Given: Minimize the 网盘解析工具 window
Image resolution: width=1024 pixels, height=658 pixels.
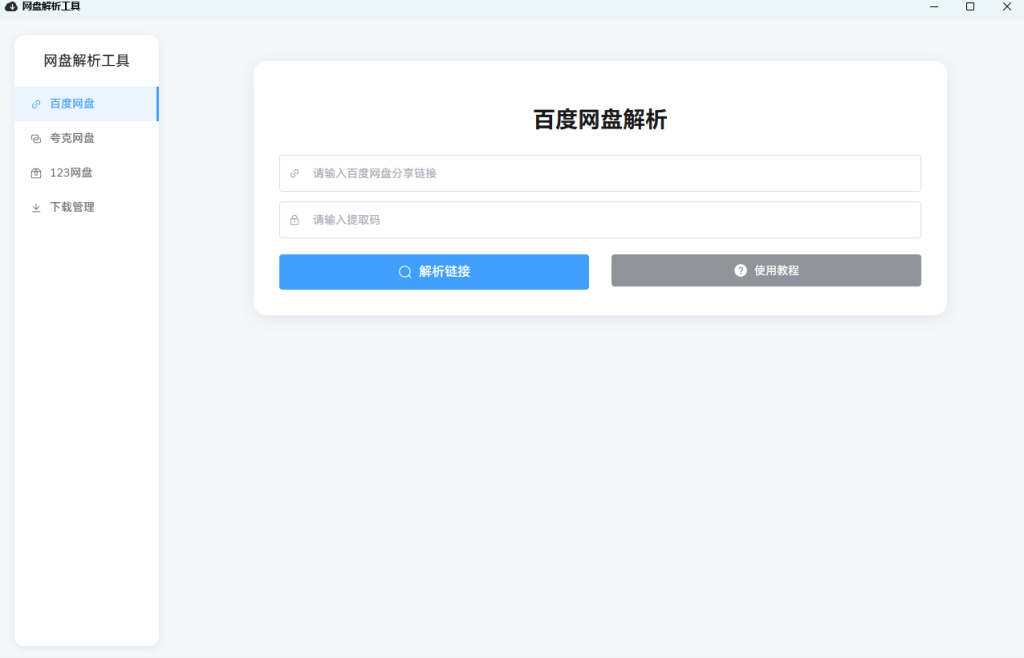Looking at the screenshot, I should tap(934, 7).
